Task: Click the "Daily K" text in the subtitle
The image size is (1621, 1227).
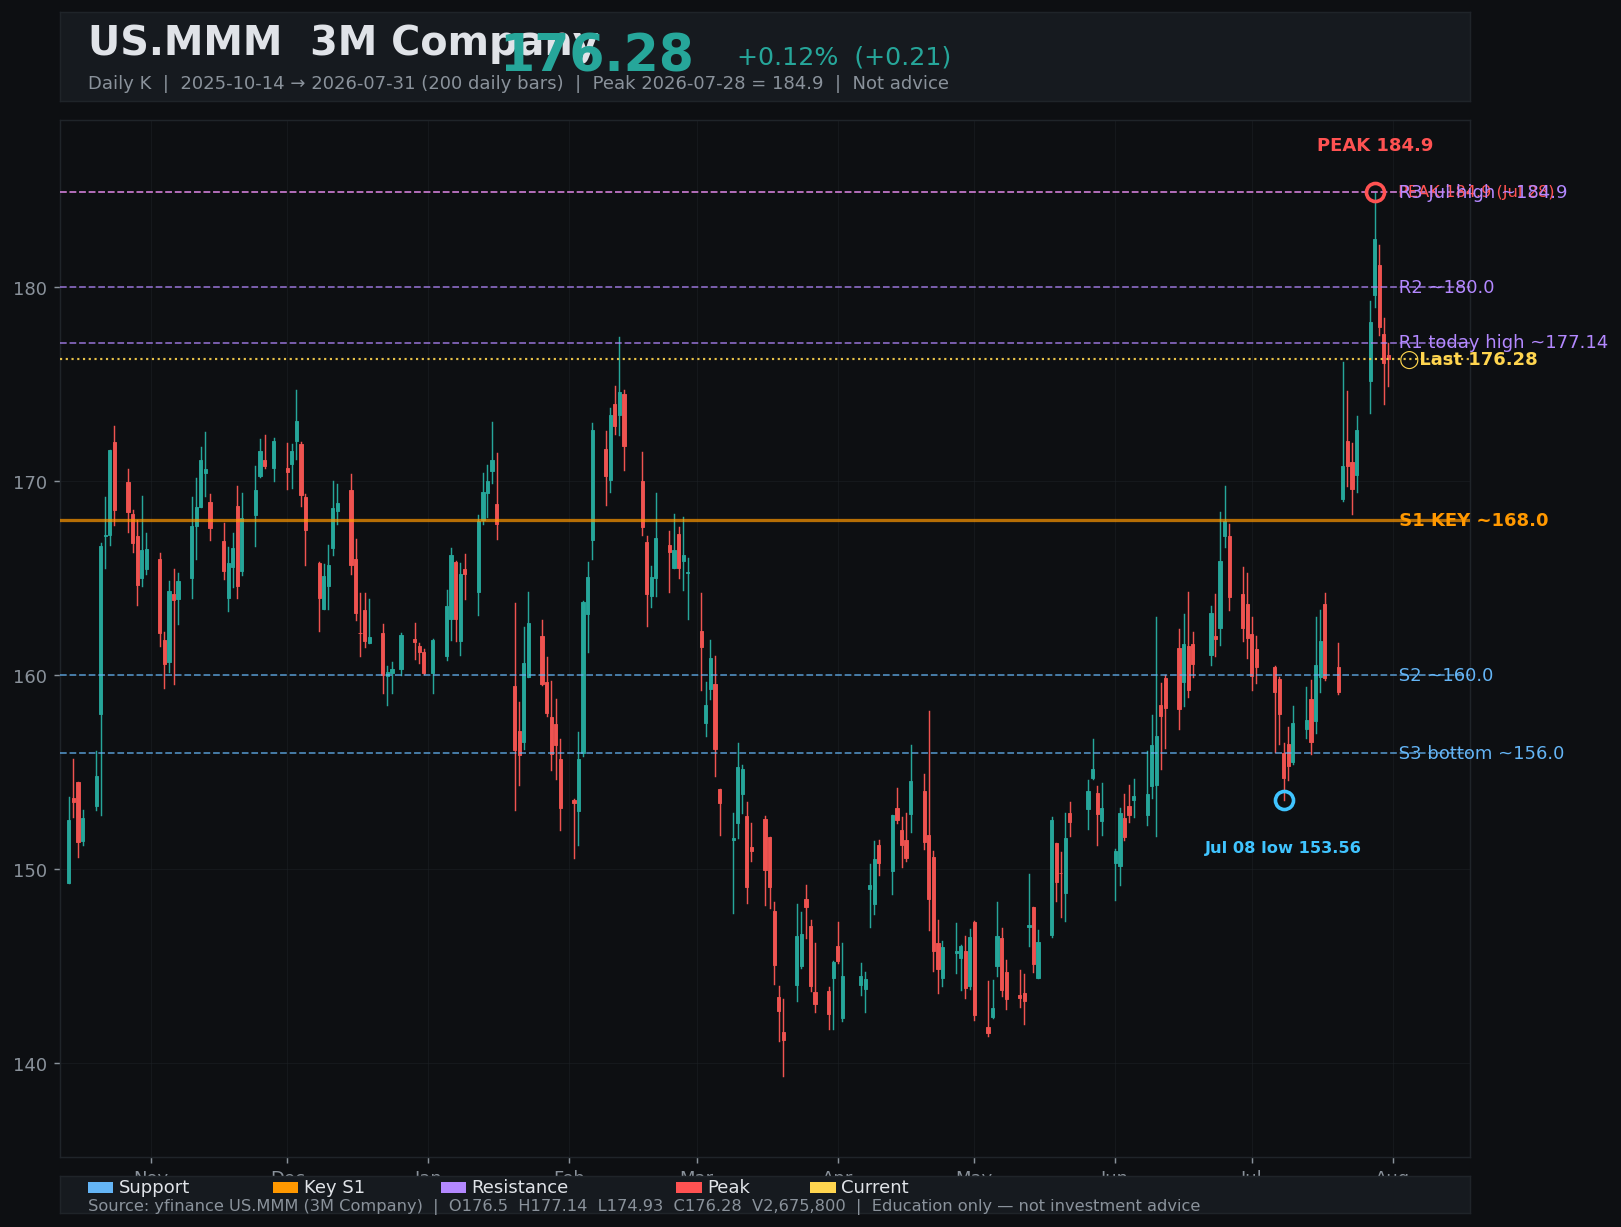Action: tap(119, 83)
